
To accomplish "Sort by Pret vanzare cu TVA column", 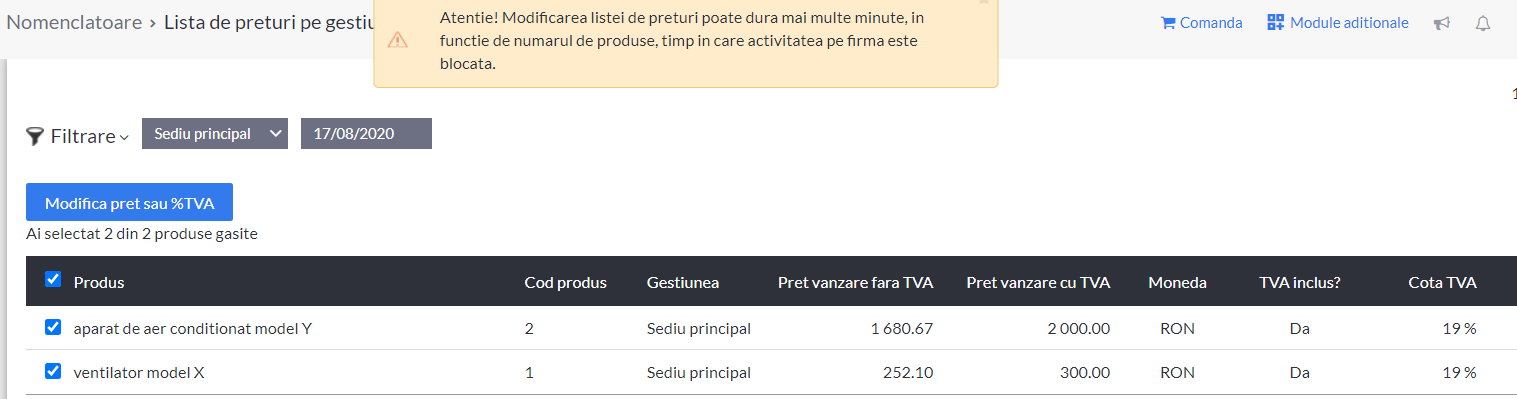I will [x=1038, y=282].
